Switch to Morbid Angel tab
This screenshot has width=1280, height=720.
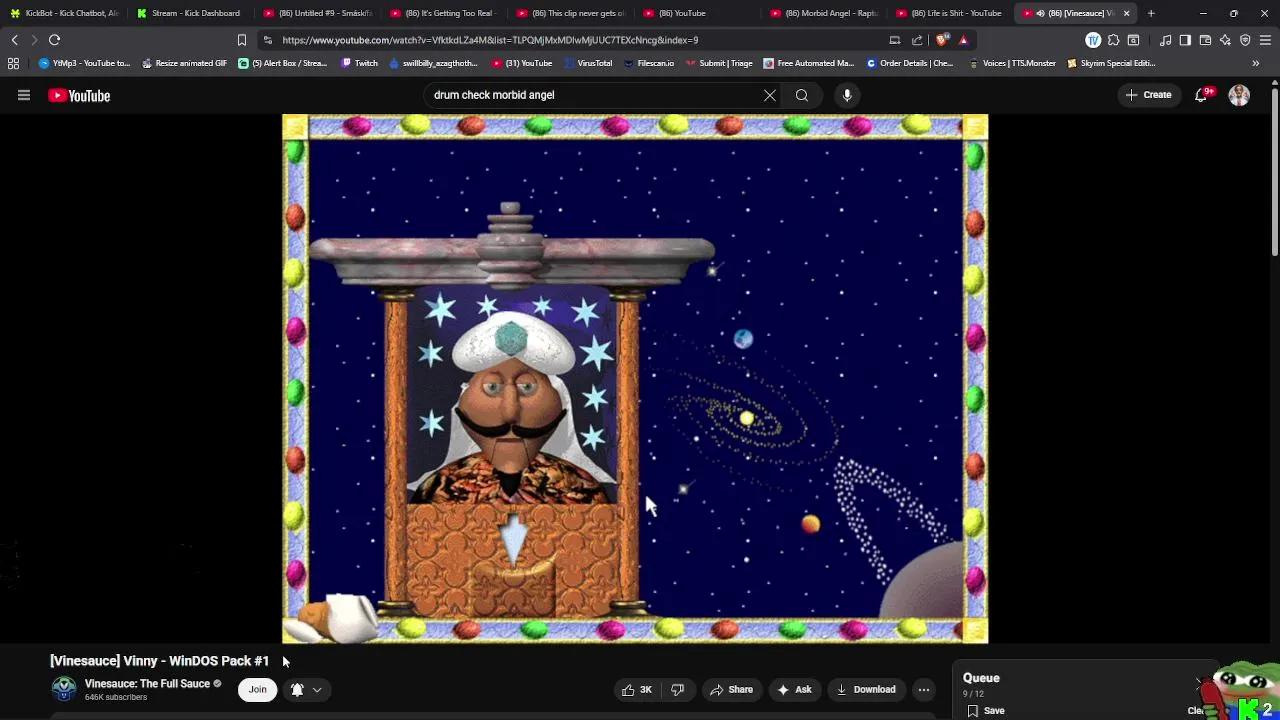pos(824,13)
